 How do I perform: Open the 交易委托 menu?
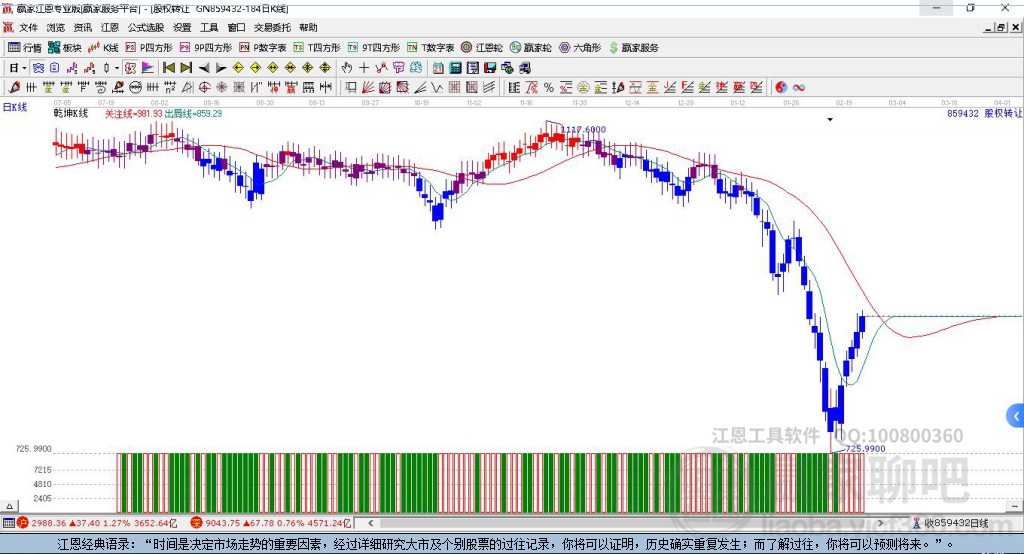tap(272, 27)
